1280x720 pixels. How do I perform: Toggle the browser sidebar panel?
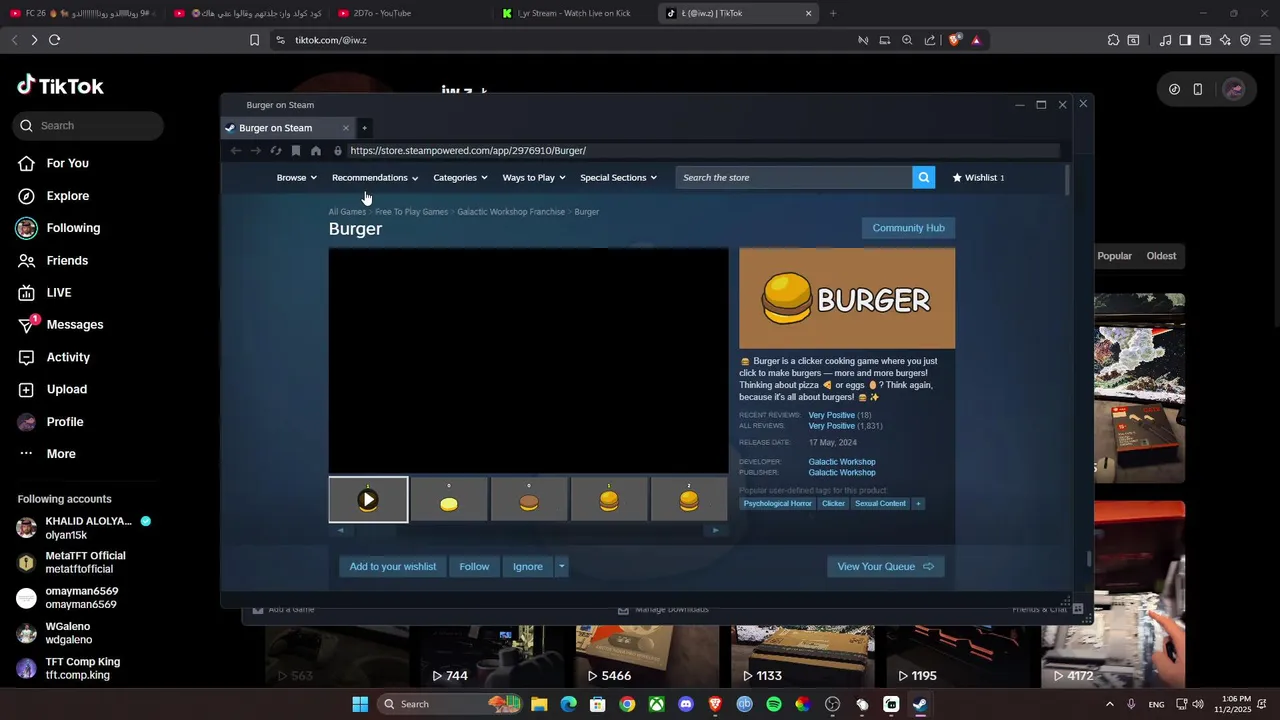coord(1185,40)
